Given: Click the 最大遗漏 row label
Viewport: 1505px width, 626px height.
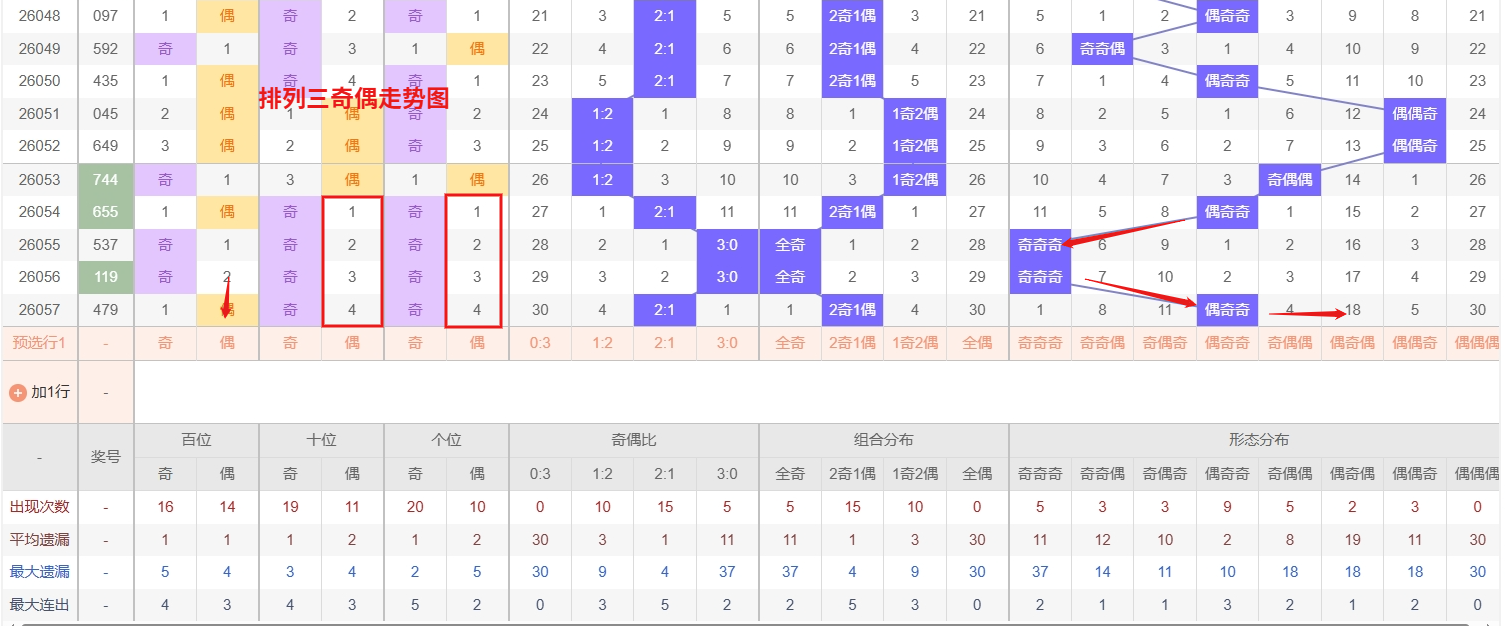Looking at the screenshot, I should pos(39,572).
